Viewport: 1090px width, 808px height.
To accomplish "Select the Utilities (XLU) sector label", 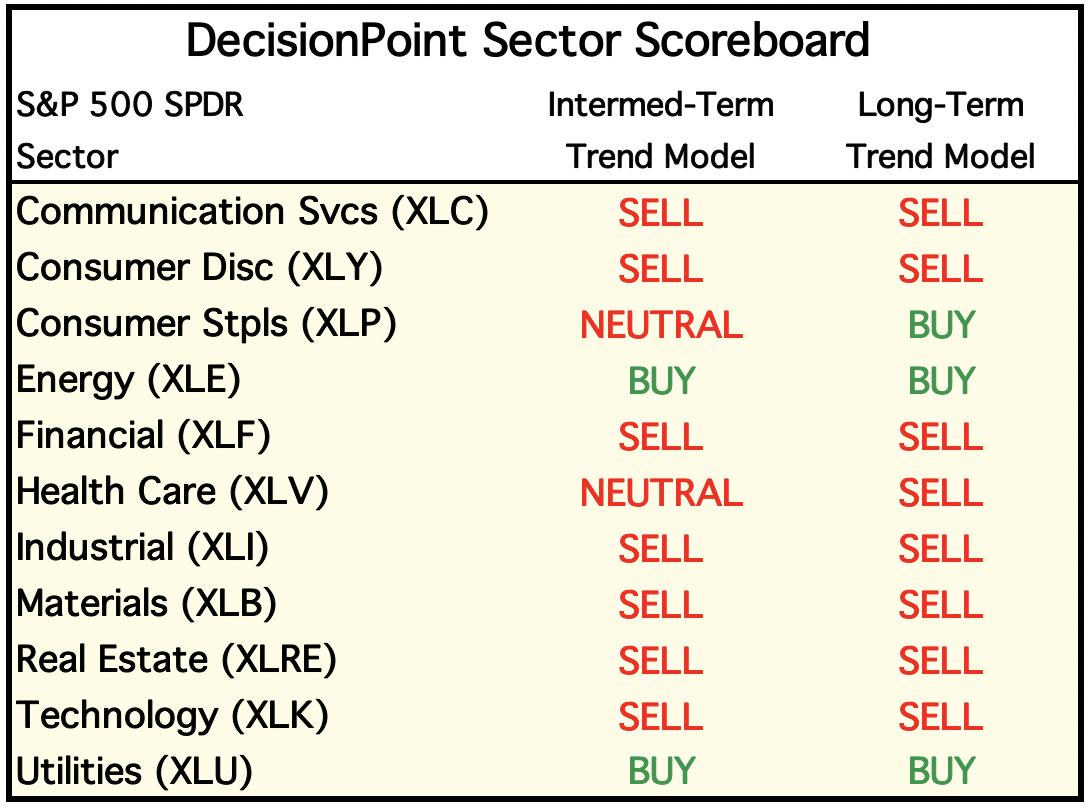I will click(134, 772).
